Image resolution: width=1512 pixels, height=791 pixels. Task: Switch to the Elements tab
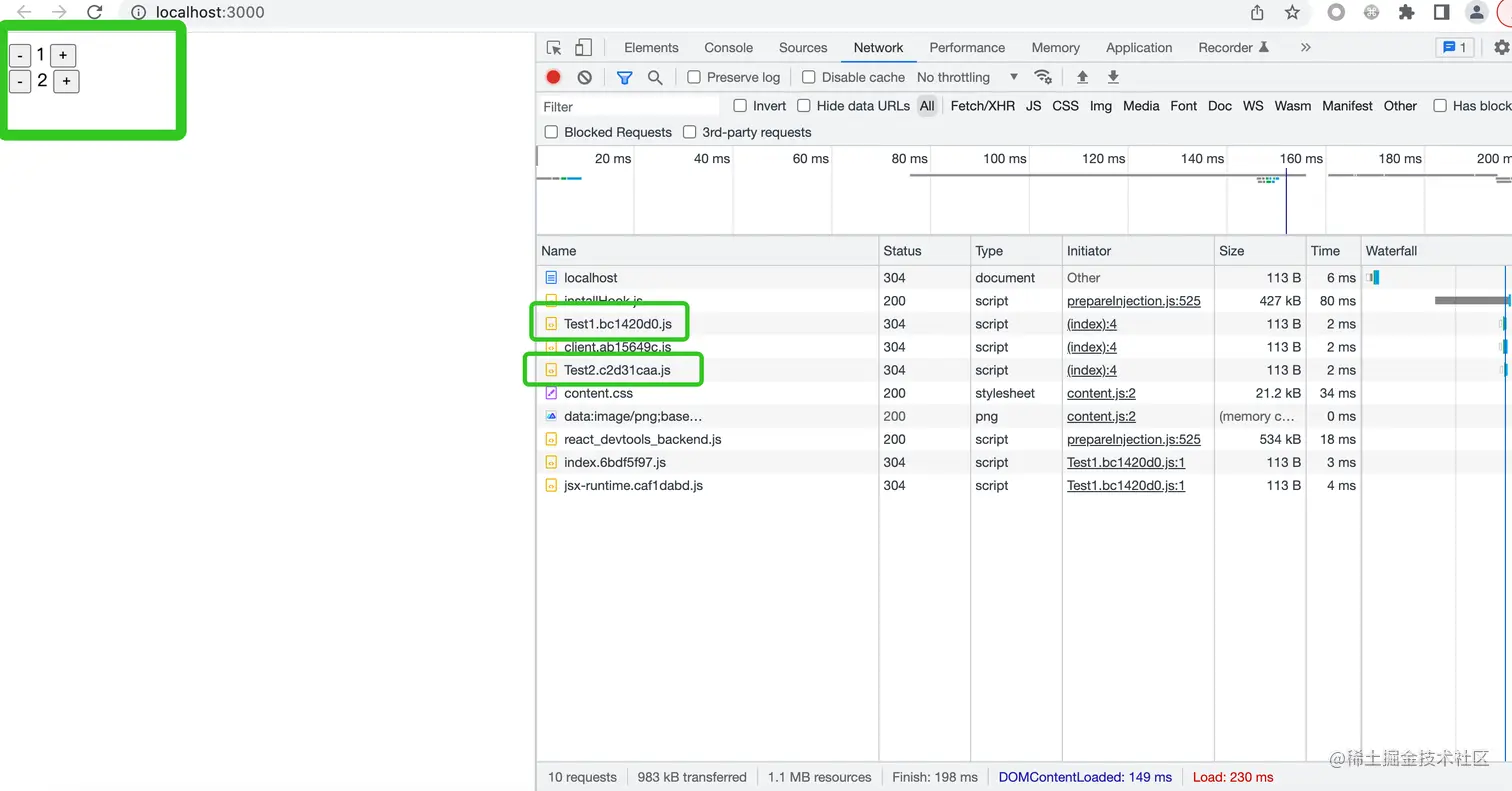pyautogui.click(x=651, y=47)
